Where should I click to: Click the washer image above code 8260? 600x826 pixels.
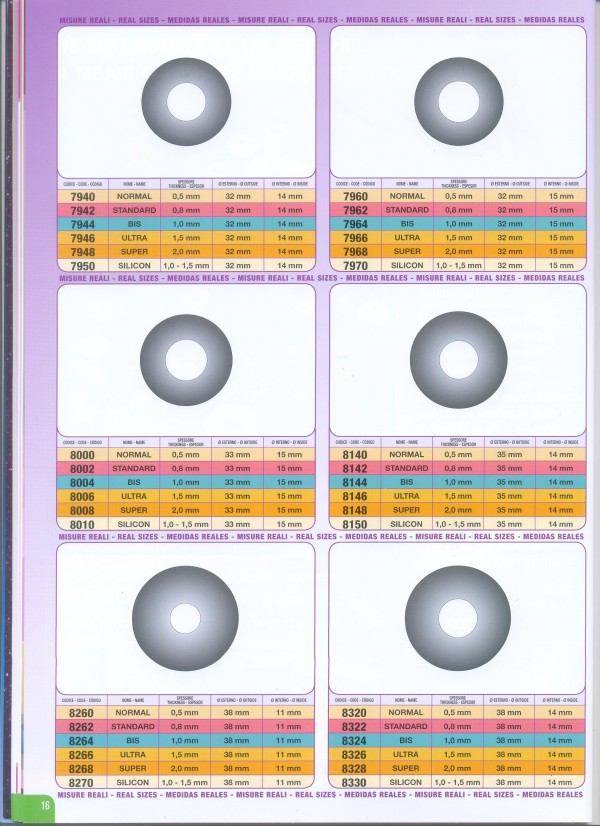pos(185,618)
